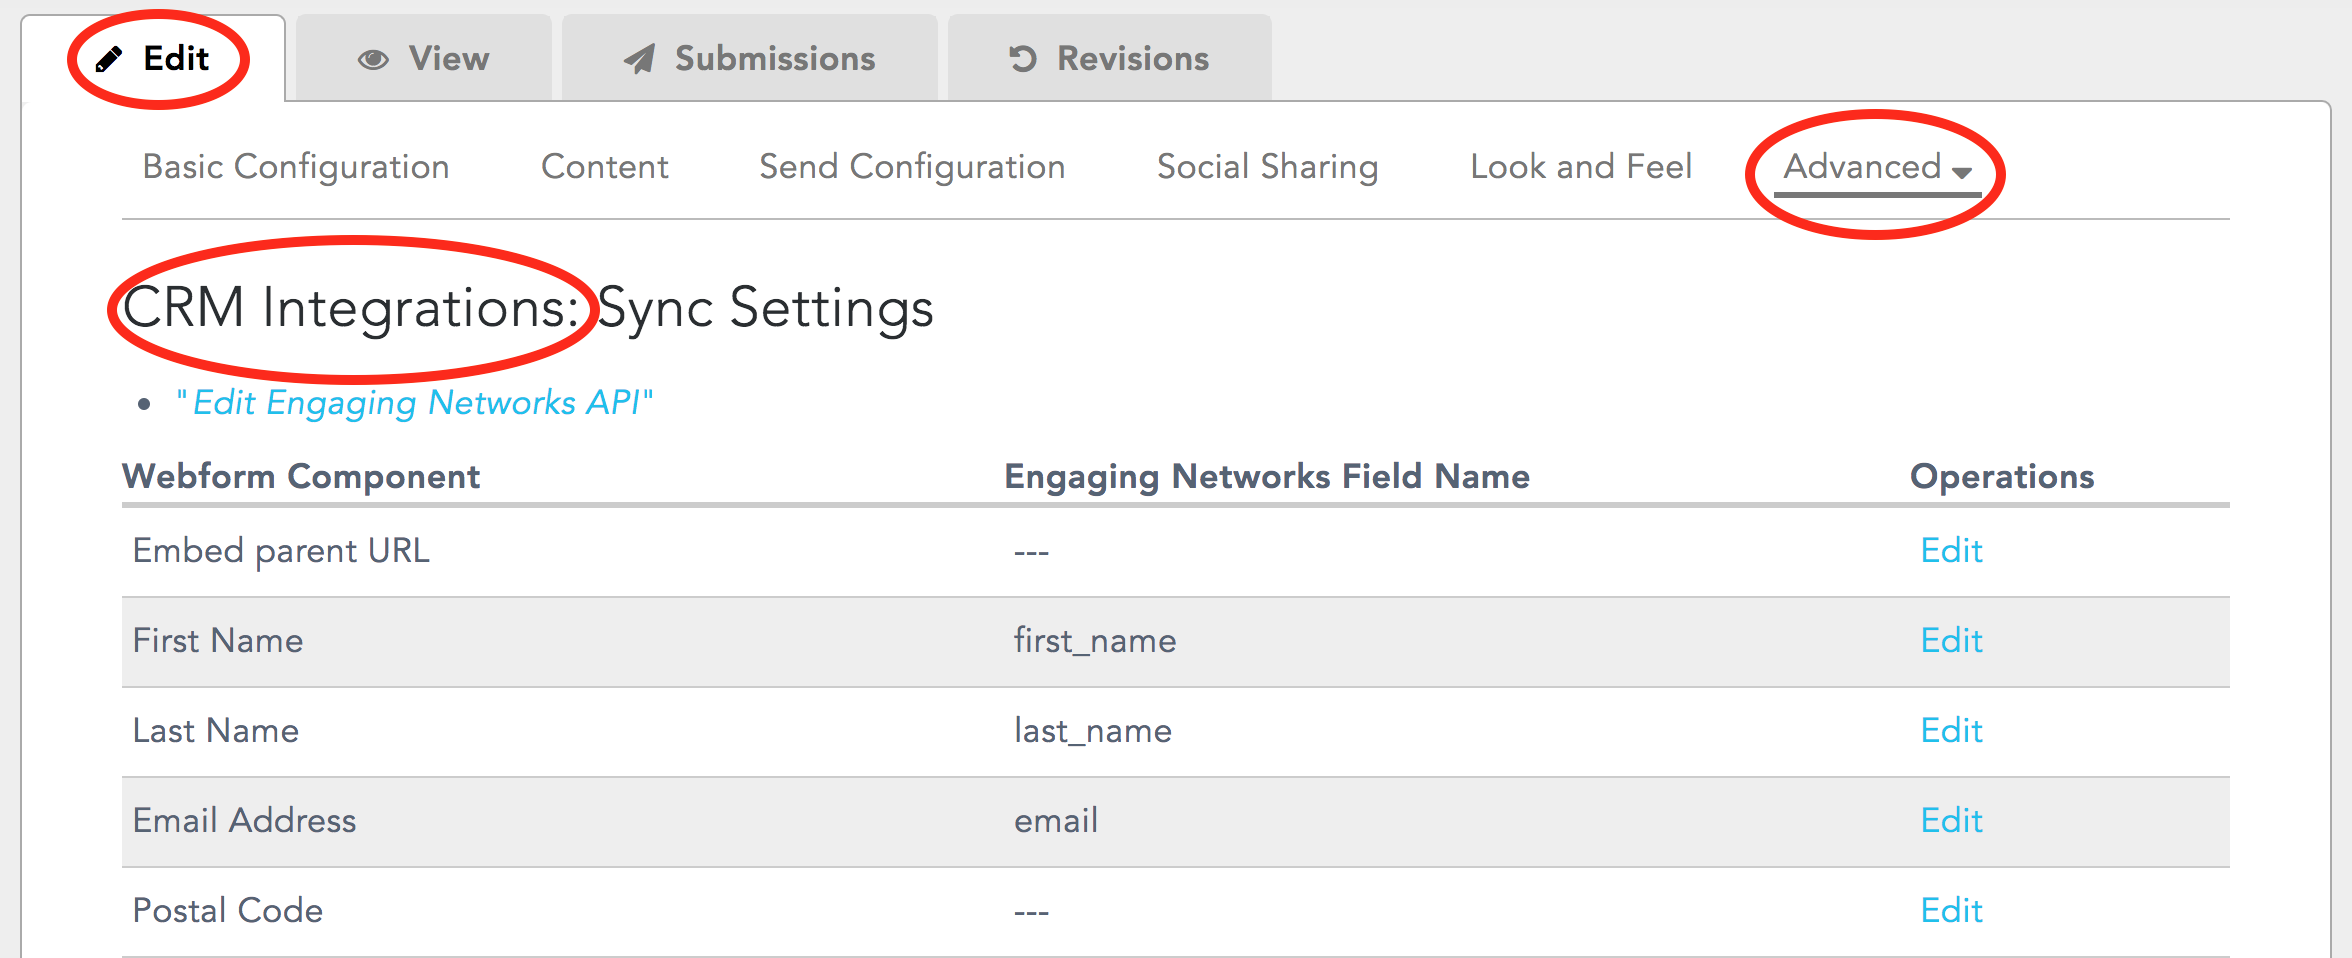Switch to the View tab
Screen dimensions: 2352x958
coord(424,58)
